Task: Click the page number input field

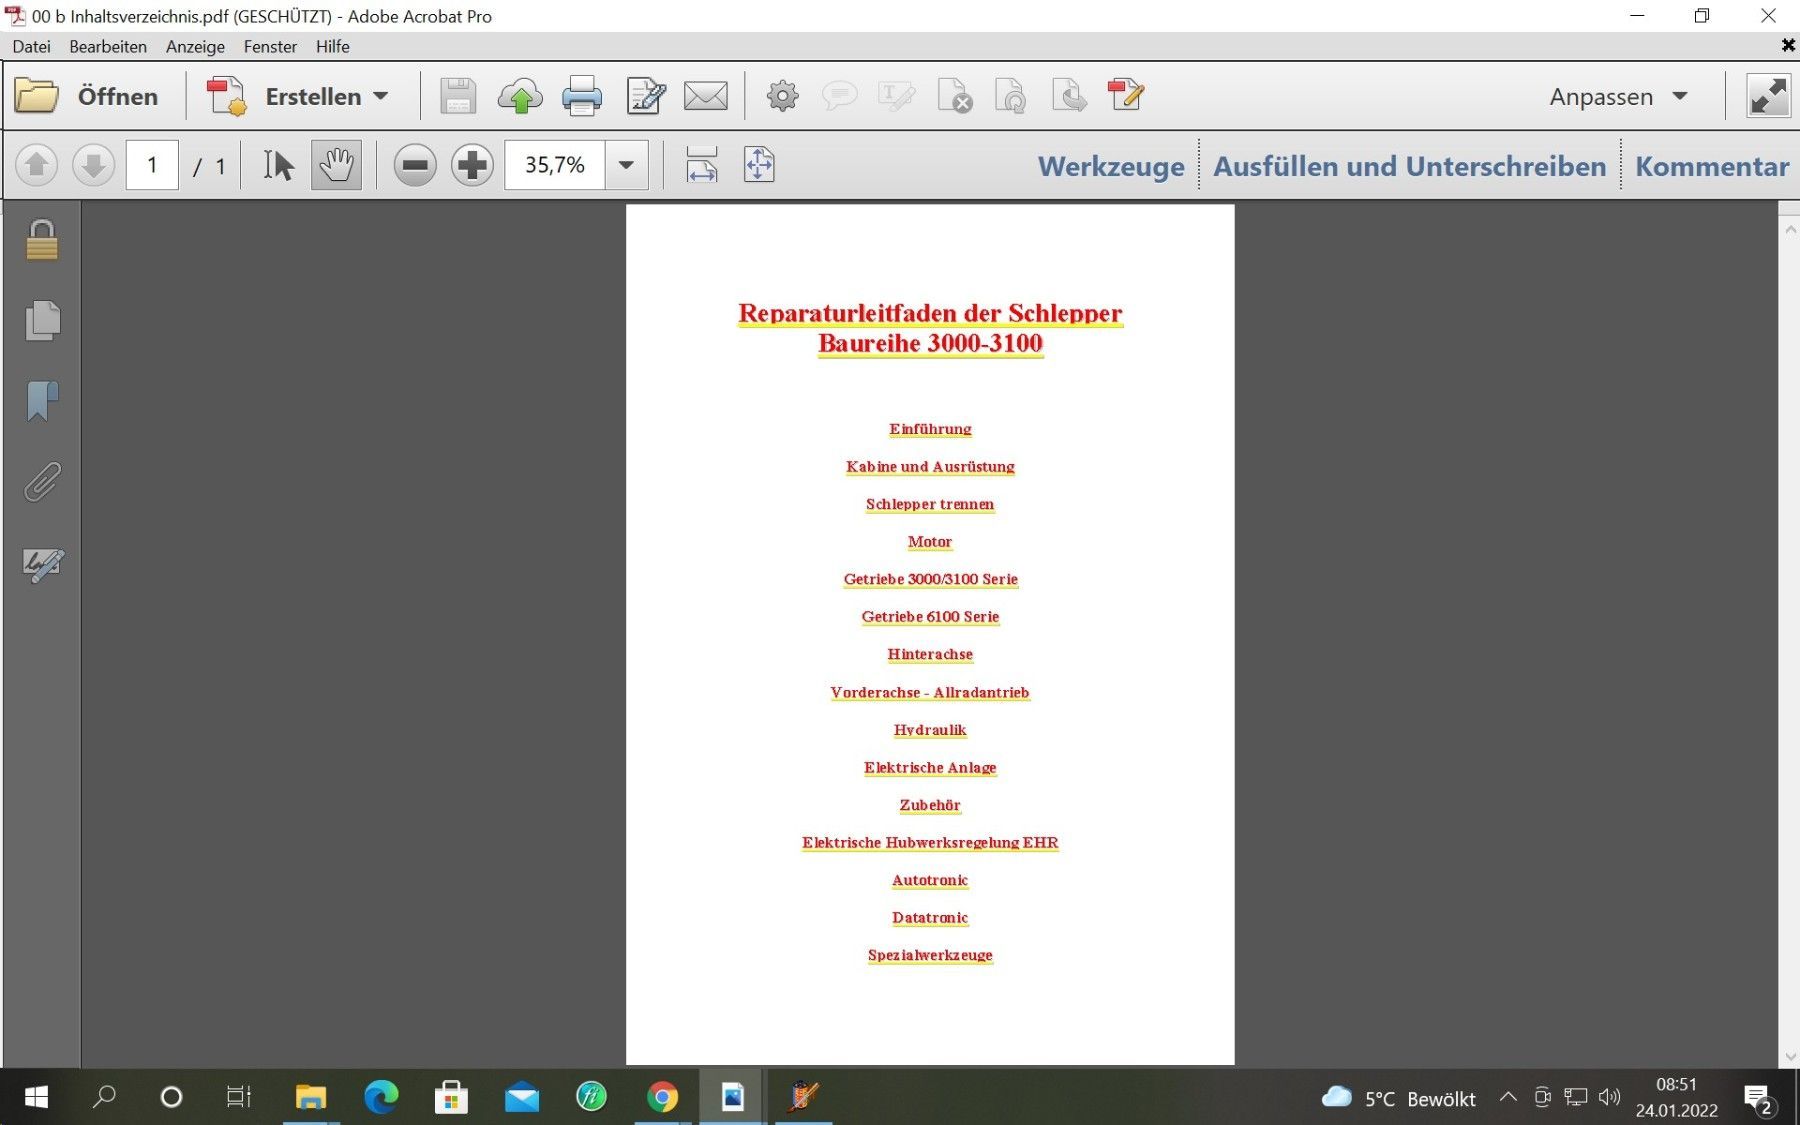Action: [152, 166]
